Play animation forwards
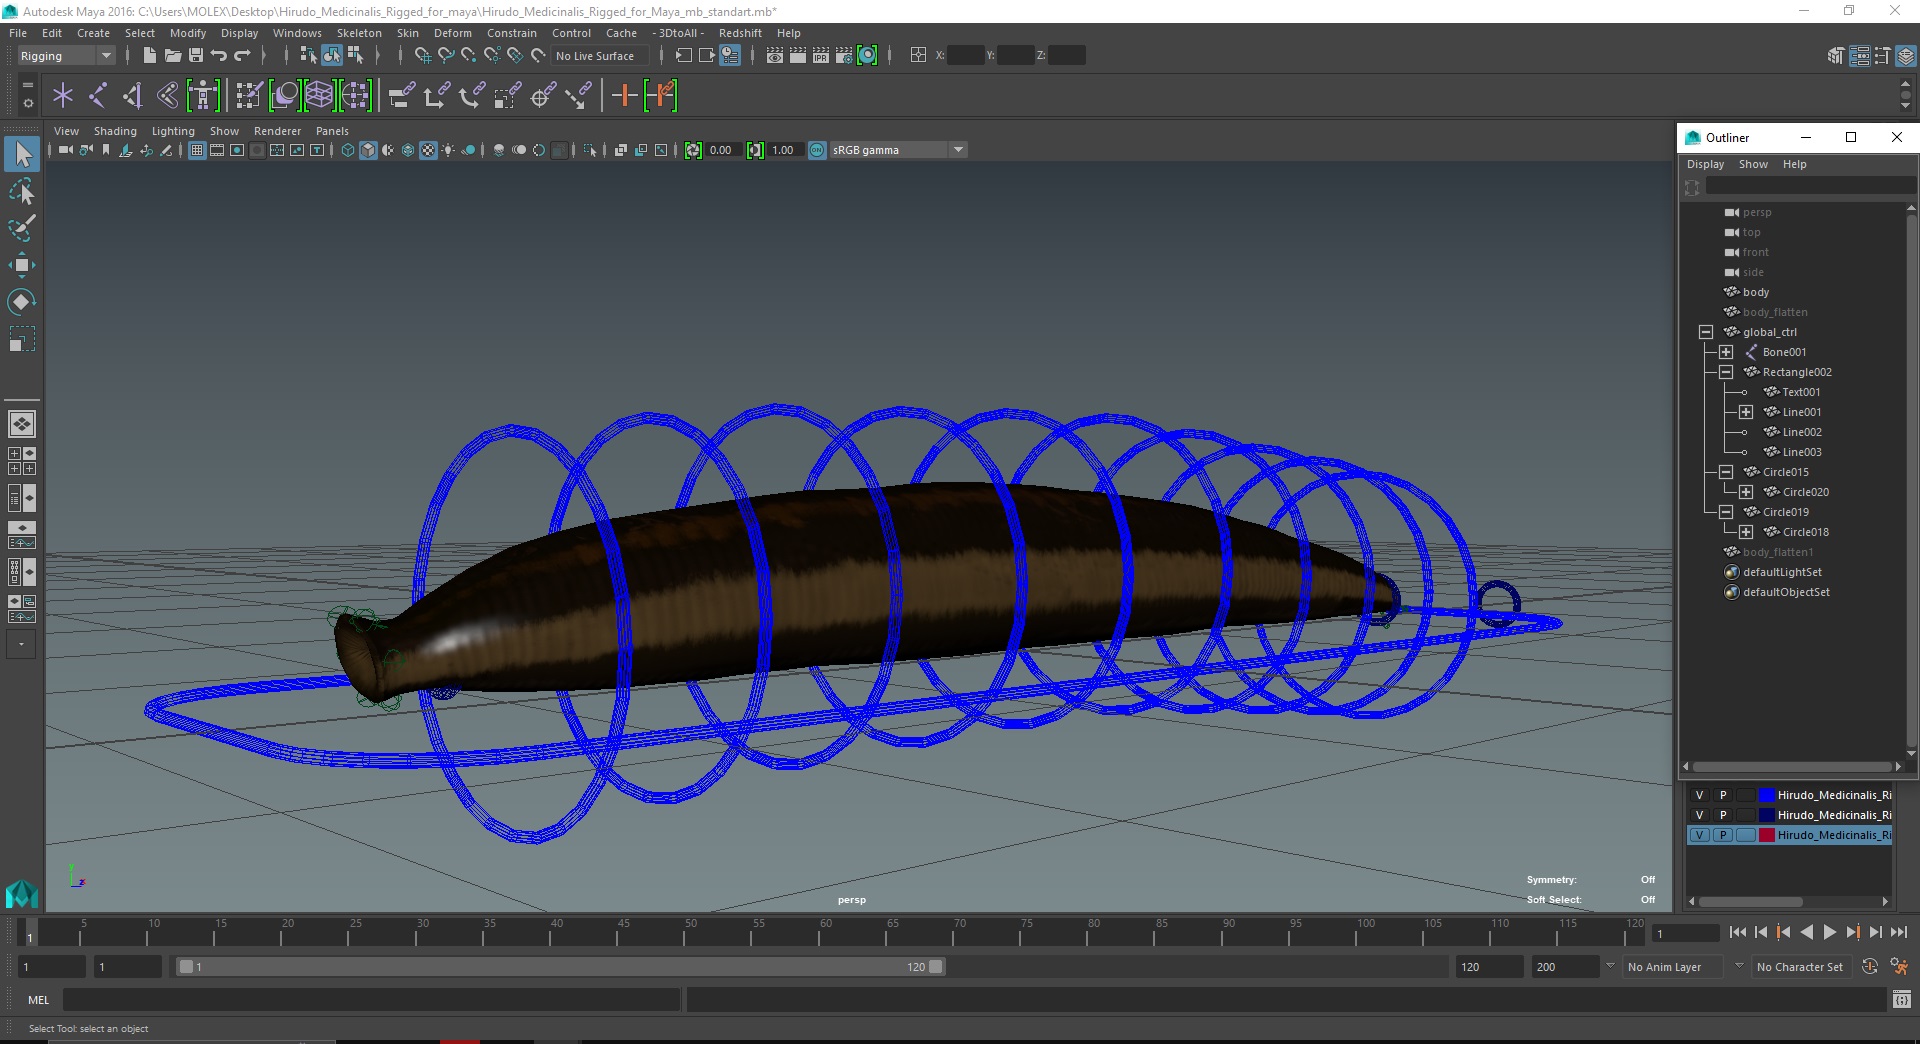Screen dimensions: 1924x1044 1829,932
